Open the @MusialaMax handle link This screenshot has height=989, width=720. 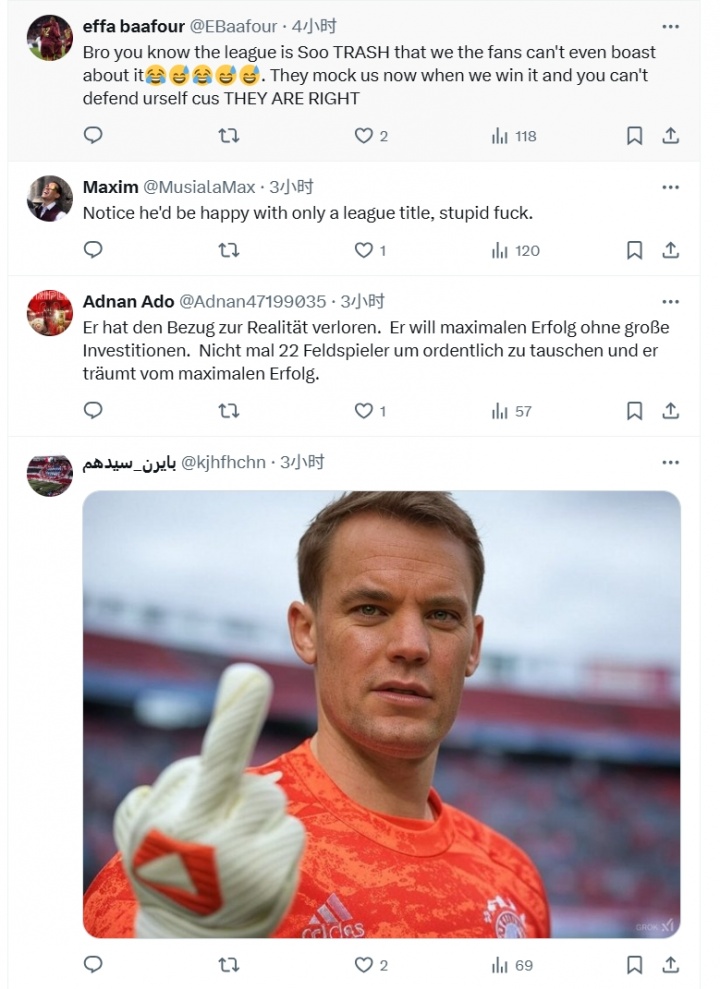(199, 187)
